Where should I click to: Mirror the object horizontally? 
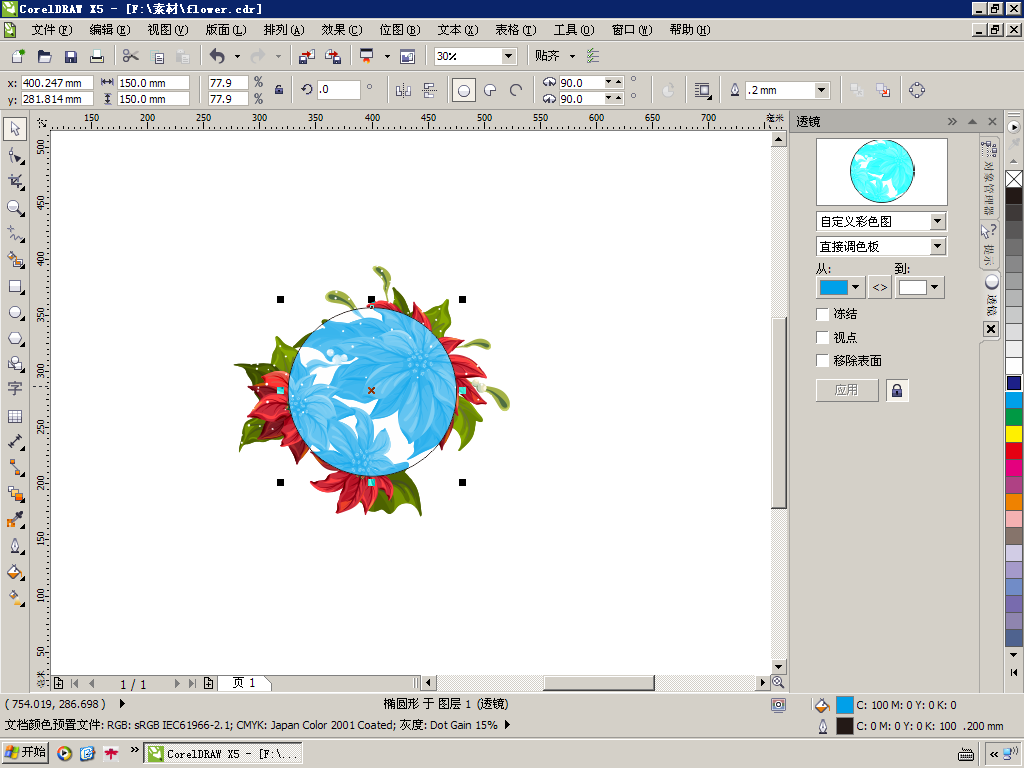pyautogui.click(x=403, y=90)
